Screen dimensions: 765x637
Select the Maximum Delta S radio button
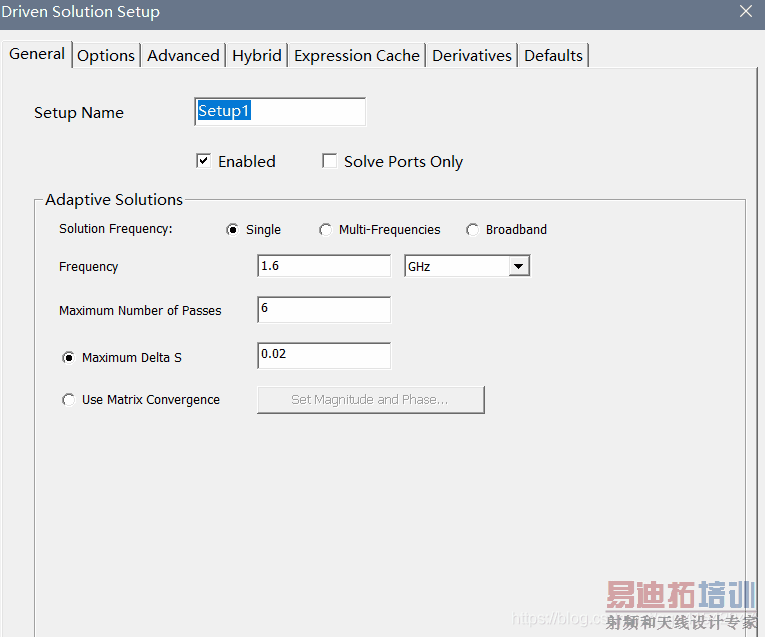pos(69,357)
